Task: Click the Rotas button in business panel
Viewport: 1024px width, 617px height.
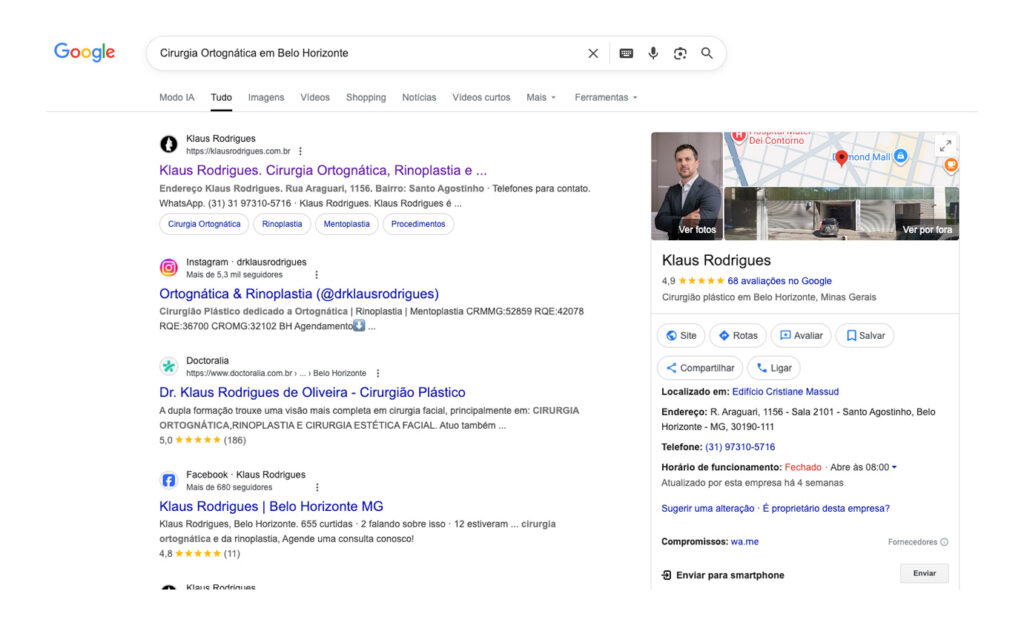Action: click(x=737, y=335)
